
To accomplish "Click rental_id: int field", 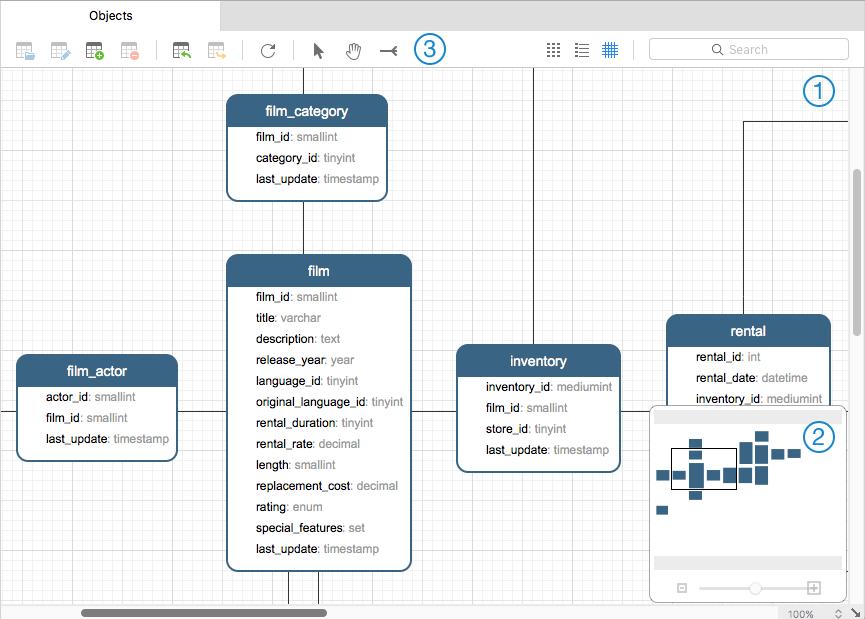I will click(728, 357).
